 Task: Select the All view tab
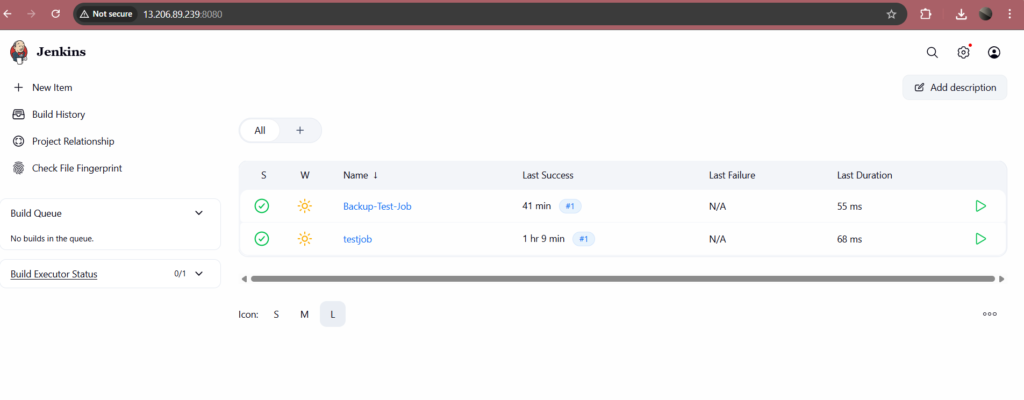point(260,130)
